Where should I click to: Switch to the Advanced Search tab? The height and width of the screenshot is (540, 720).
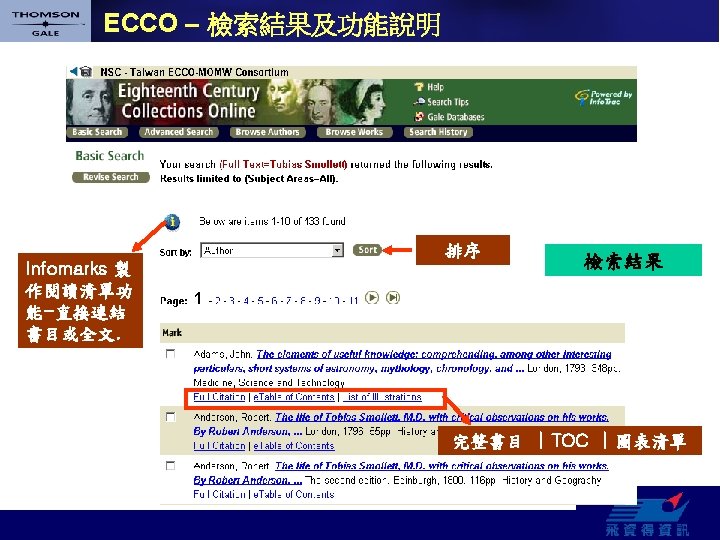click(x=179, y=132)
